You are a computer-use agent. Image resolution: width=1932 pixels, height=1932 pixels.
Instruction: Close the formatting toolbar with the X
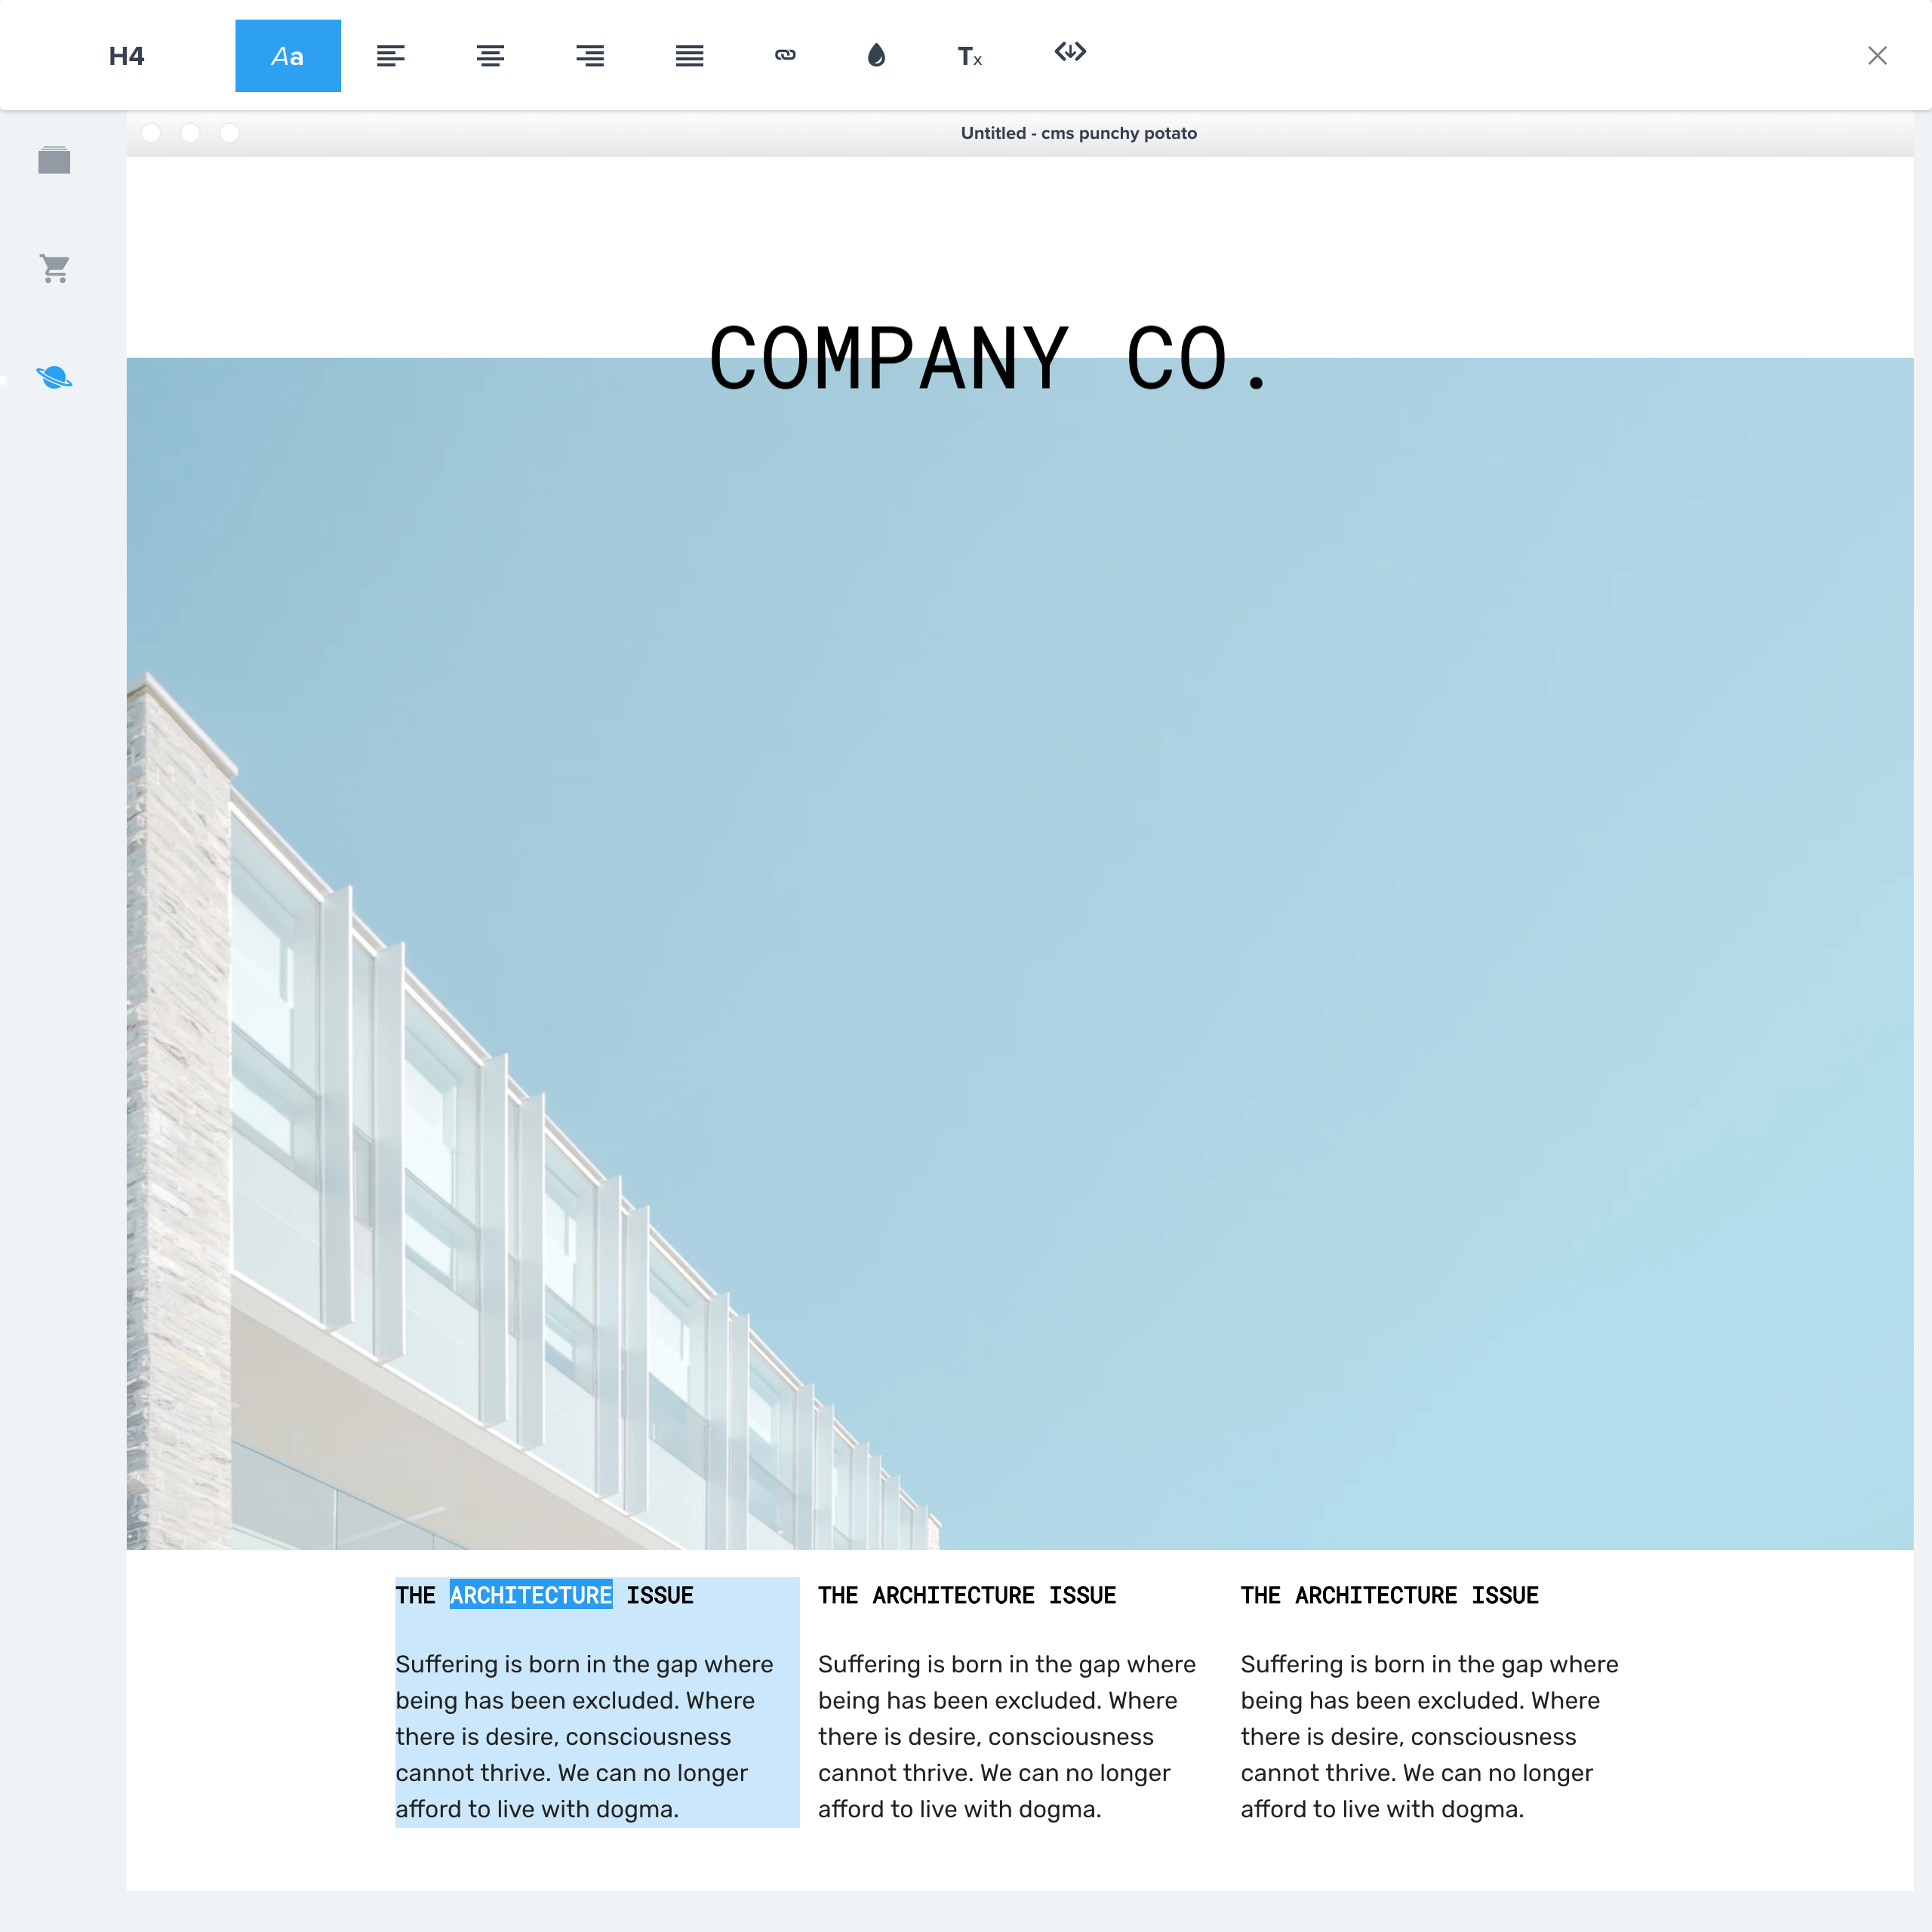pos(1878,55)
